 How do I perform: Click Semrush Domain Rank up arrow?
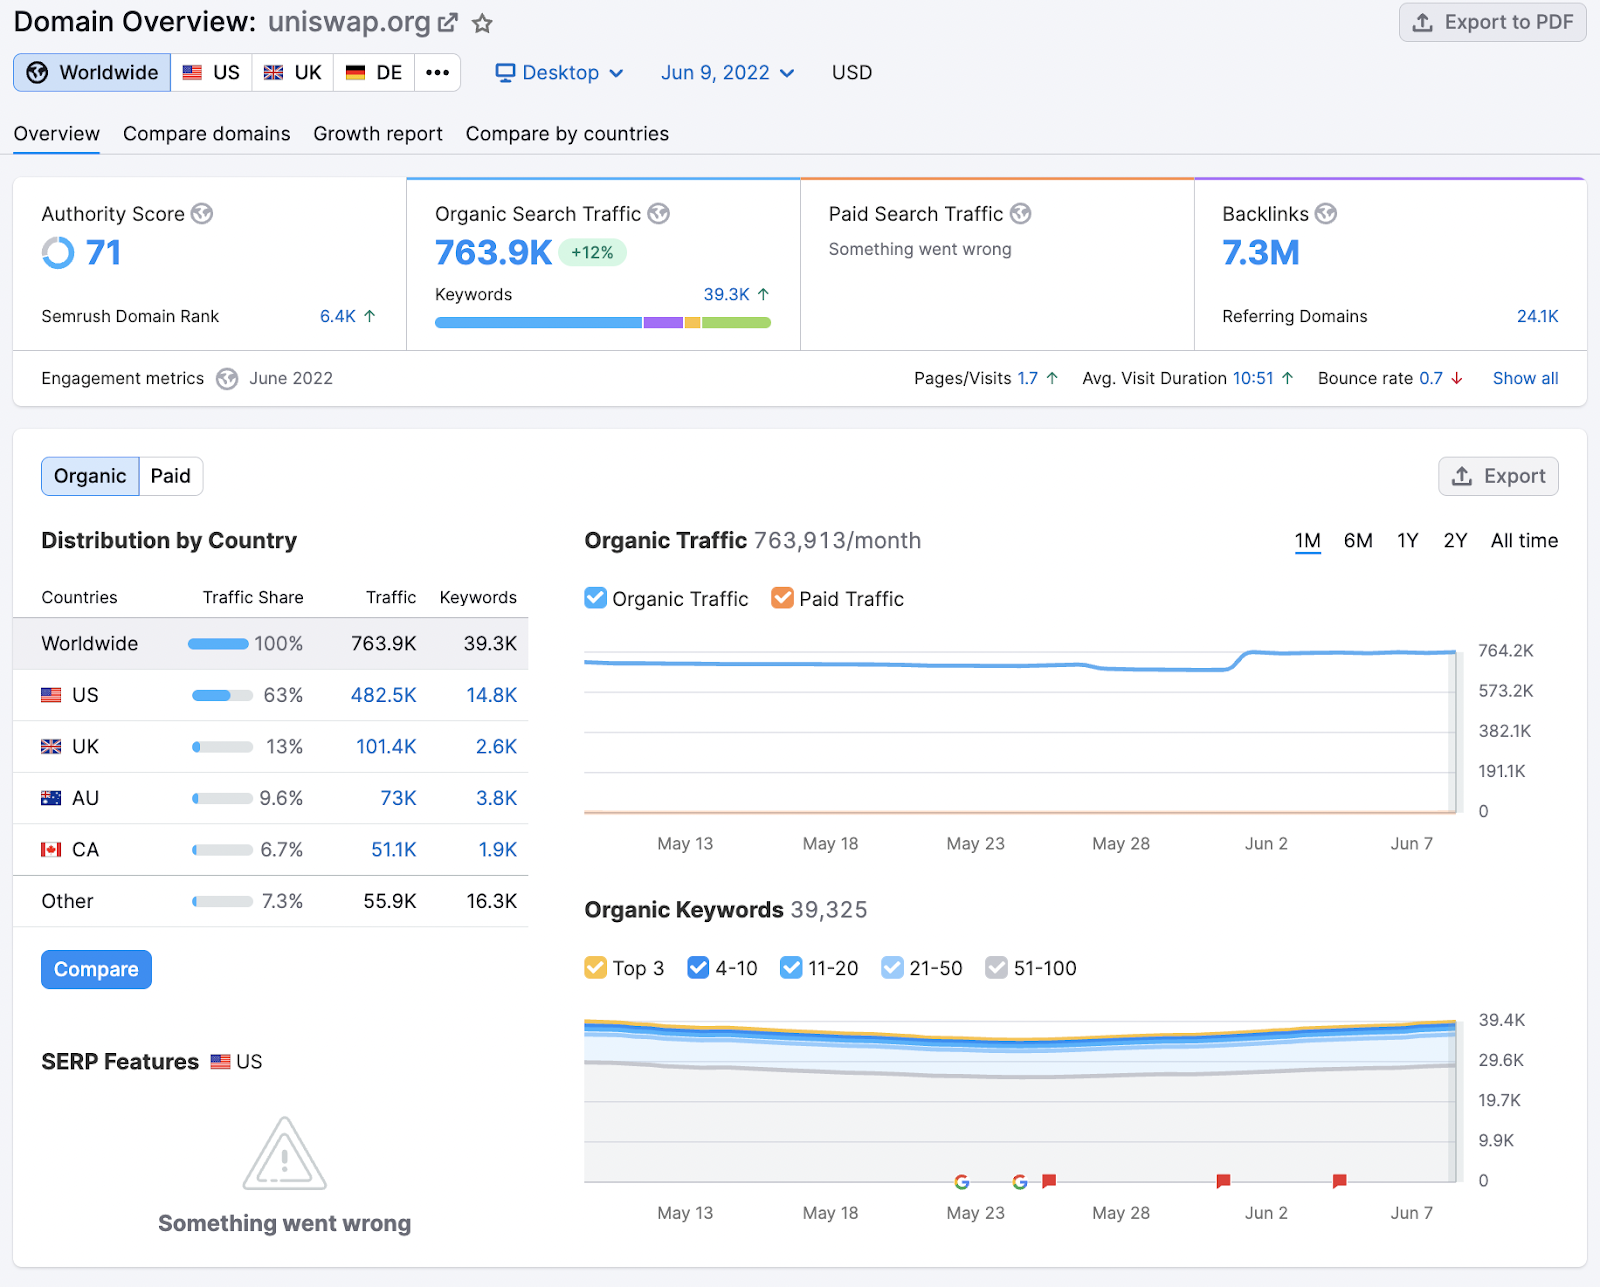click(370, 316)
